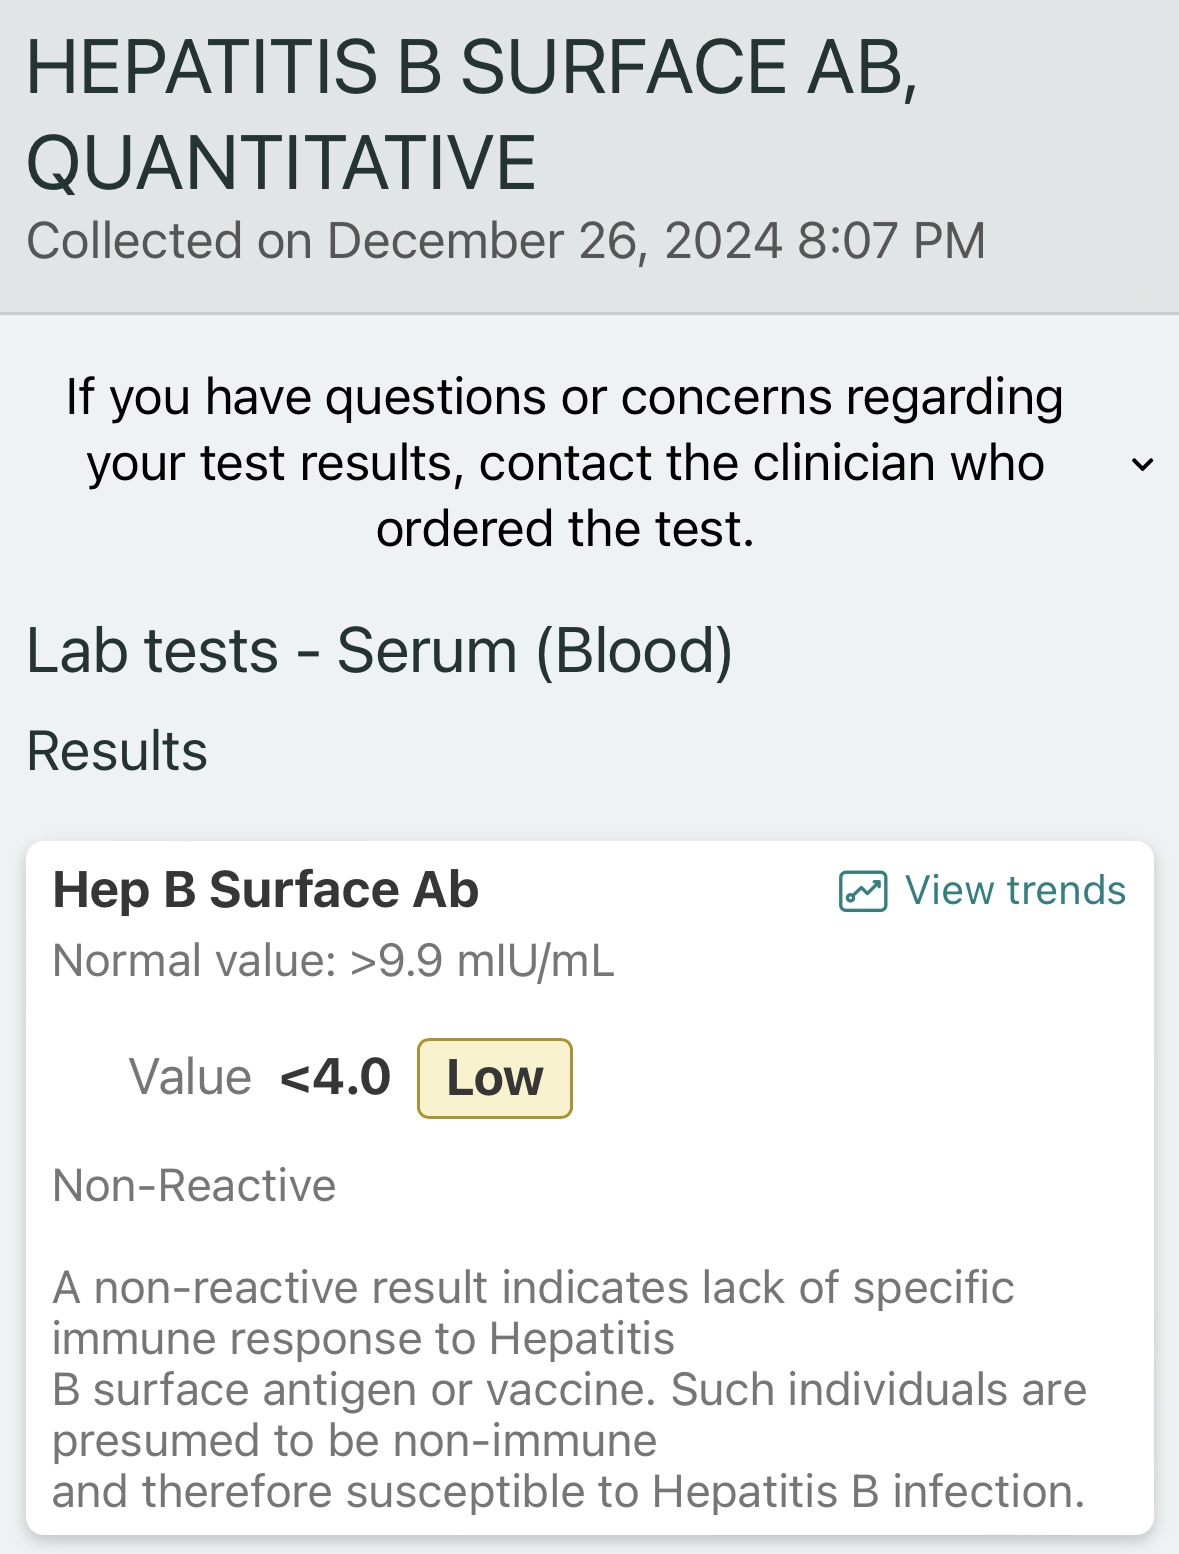
Task: Click the View trends chart icon
Action: tap(862, 890)
